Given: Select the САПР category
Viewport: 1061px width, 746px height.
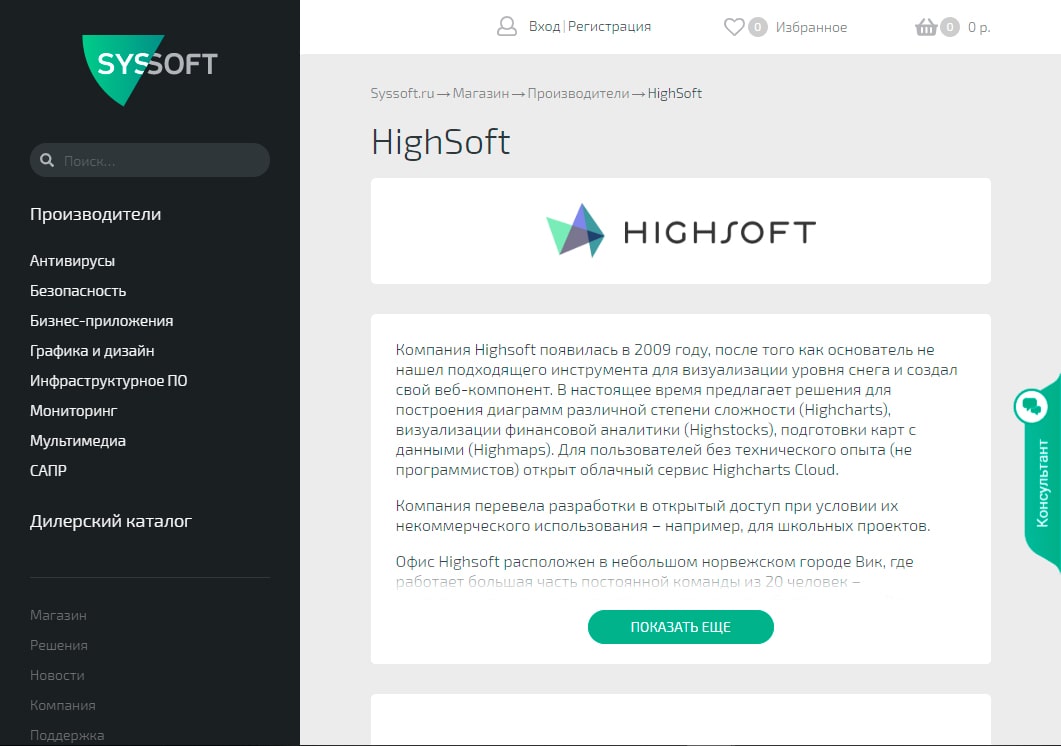Looking at the screenshot, I should coord(48,470).
